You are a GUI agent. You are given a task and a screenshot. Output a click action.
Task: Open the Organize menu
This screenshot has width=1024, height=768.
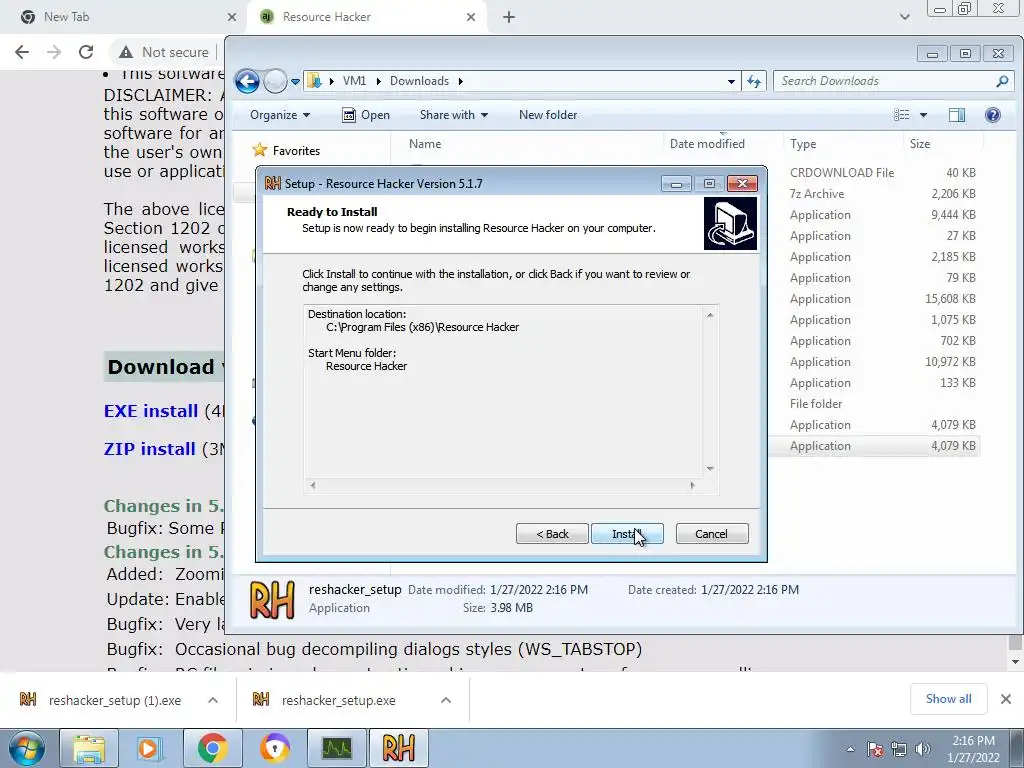tap(280, 115)
